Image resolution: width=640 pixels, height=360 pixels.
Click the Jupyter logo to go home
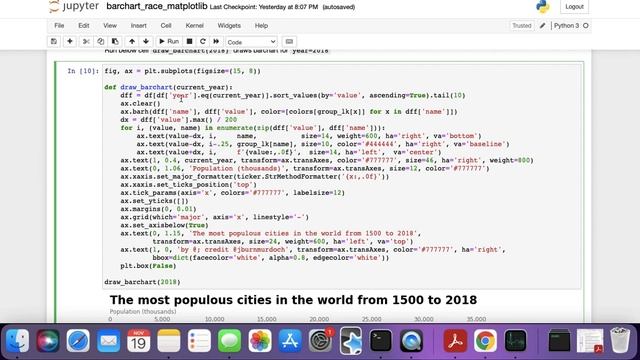tap(74, 7)
